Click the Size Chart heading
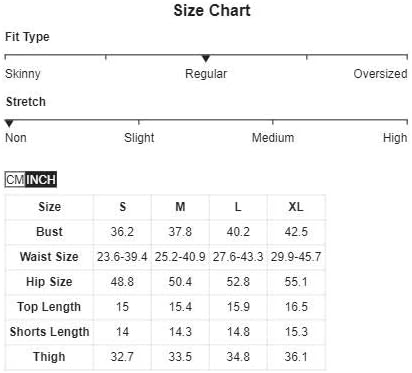412x373 pixels. pos(212,10)
